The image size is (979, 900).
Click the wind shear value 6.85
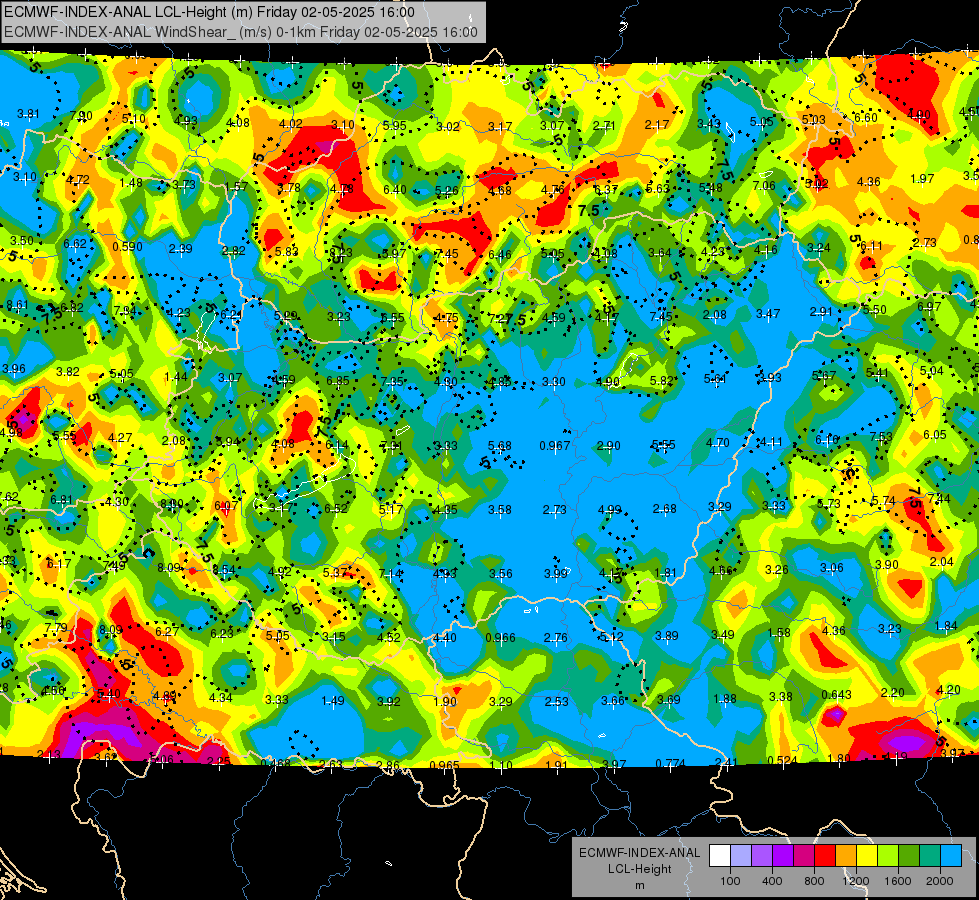[x=338, y=380]
